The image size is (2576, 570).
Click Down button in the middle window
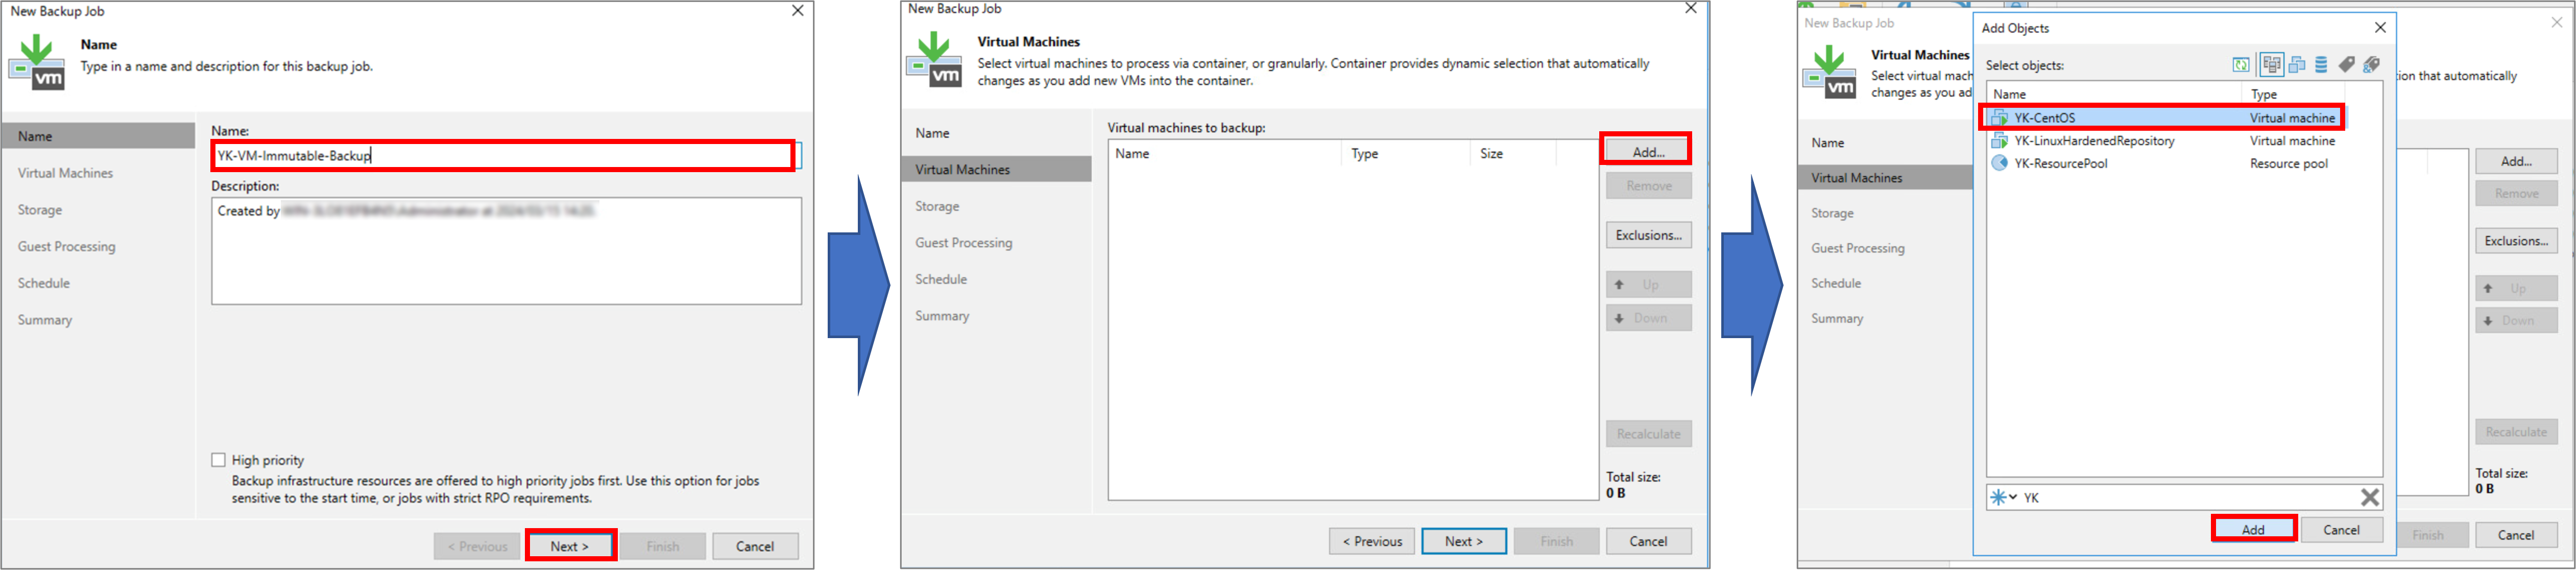click(1648, 318)
